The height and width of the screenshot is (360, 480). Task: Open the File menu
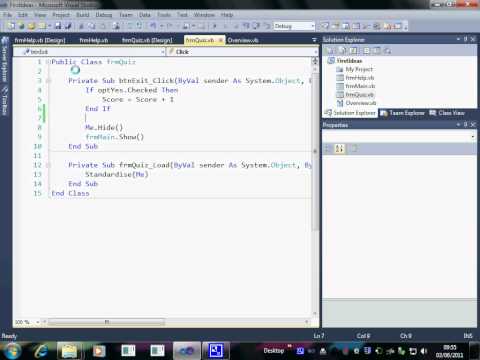tap(7, 15)
